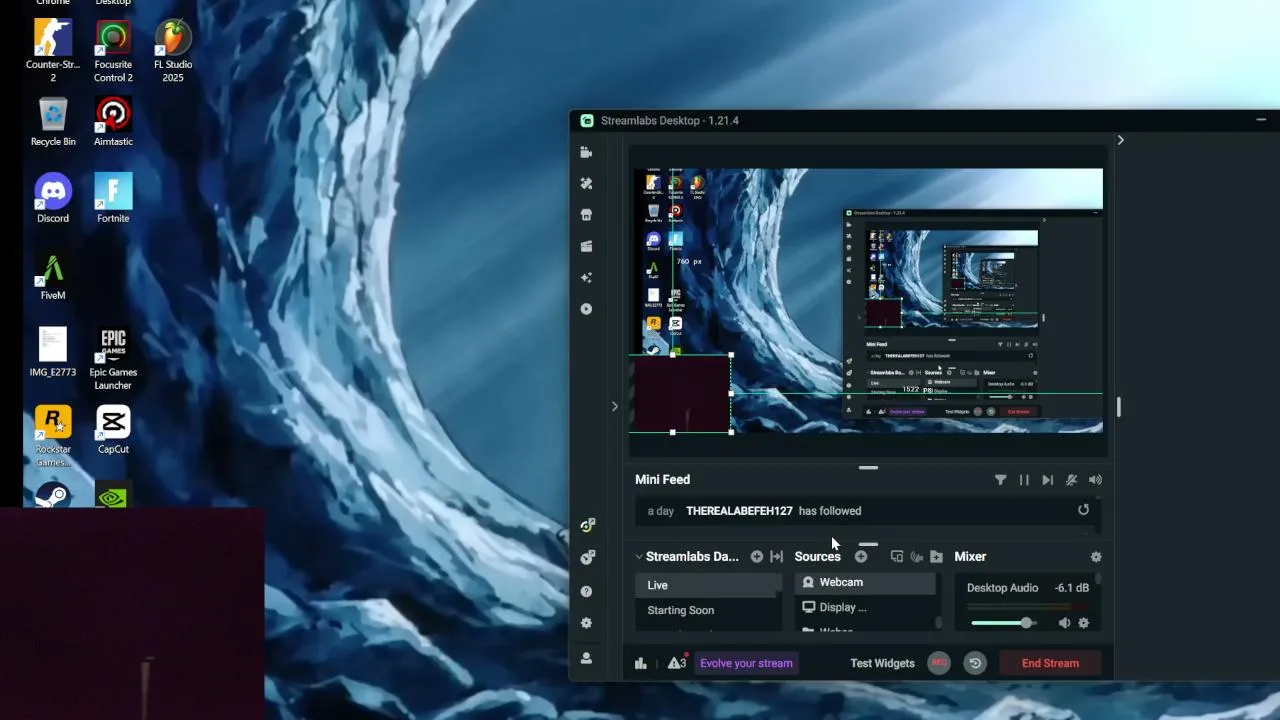Screen dimensions: 1280x720
Task: Open the Cloudbot link icon in sidebar
Action: click(x=587, y=557)
